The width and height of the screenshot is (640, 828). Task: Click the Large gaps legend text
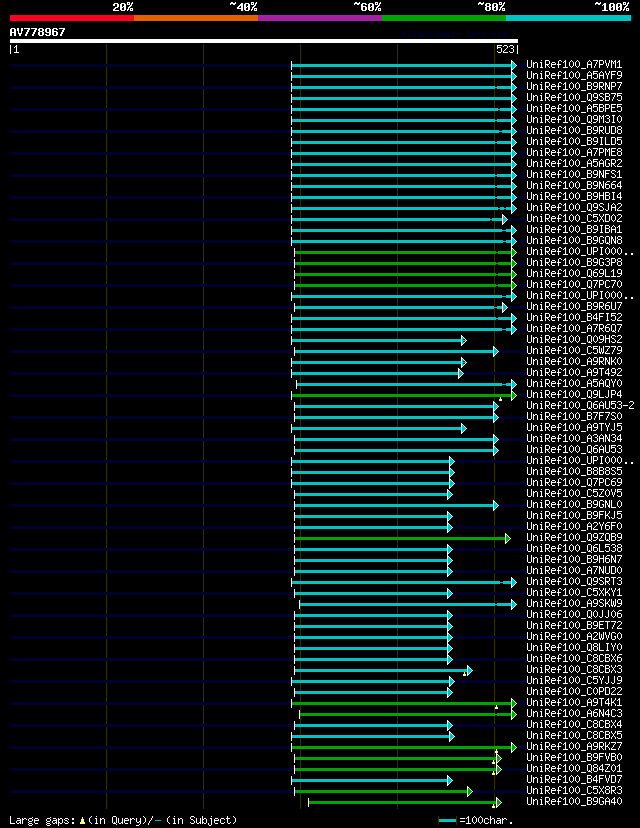[123, 821]
